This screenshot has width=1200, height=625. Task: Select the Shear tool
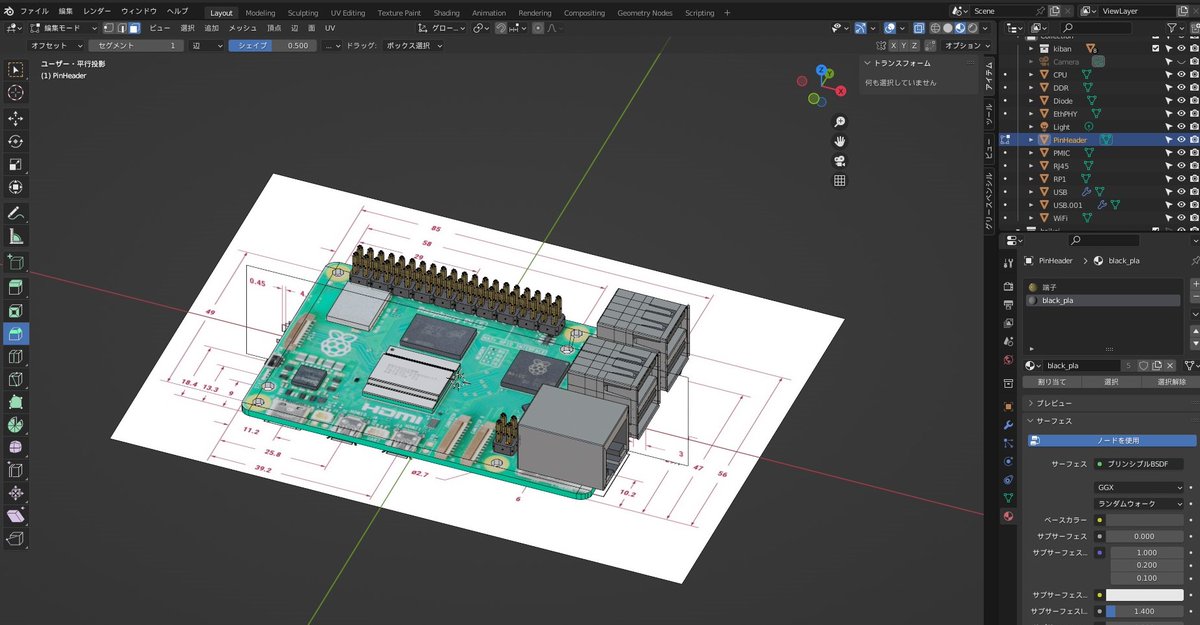tap(16, 516)
